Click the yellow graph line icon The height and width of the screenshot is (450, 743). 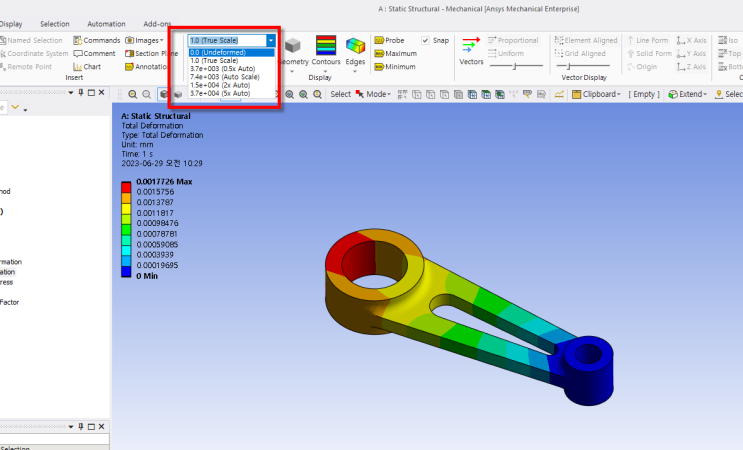click(559, 94)
